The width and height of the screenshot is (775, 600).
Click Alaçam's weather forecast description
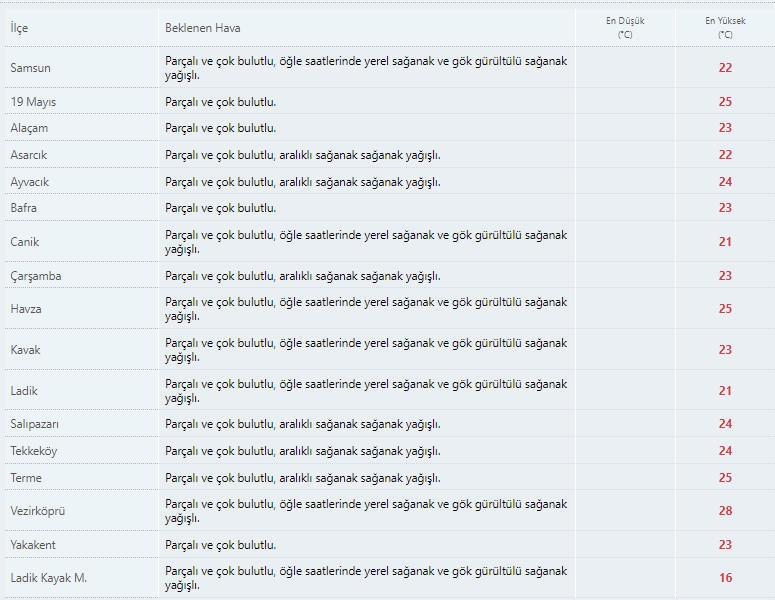[220, 128]
